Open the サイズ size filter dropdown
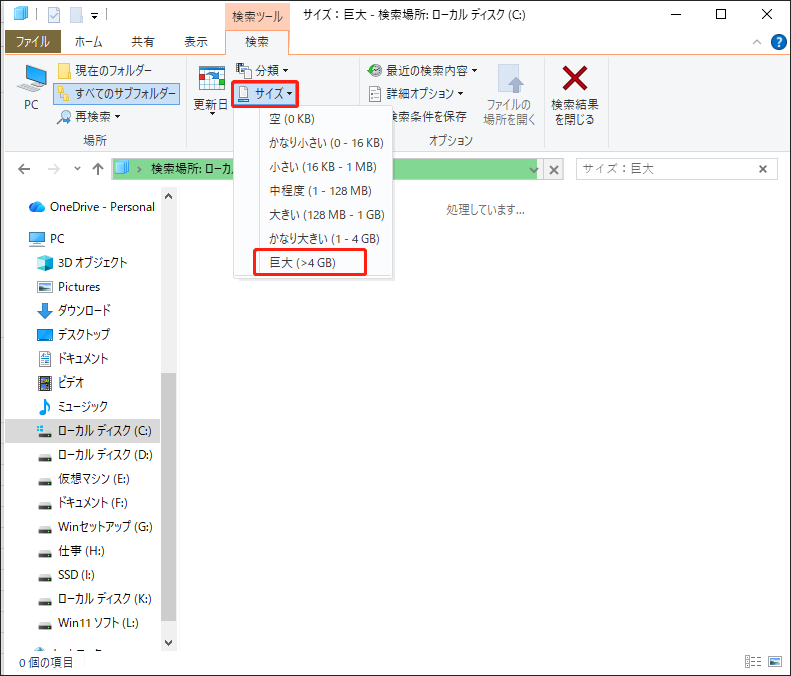 pos(265,93)
